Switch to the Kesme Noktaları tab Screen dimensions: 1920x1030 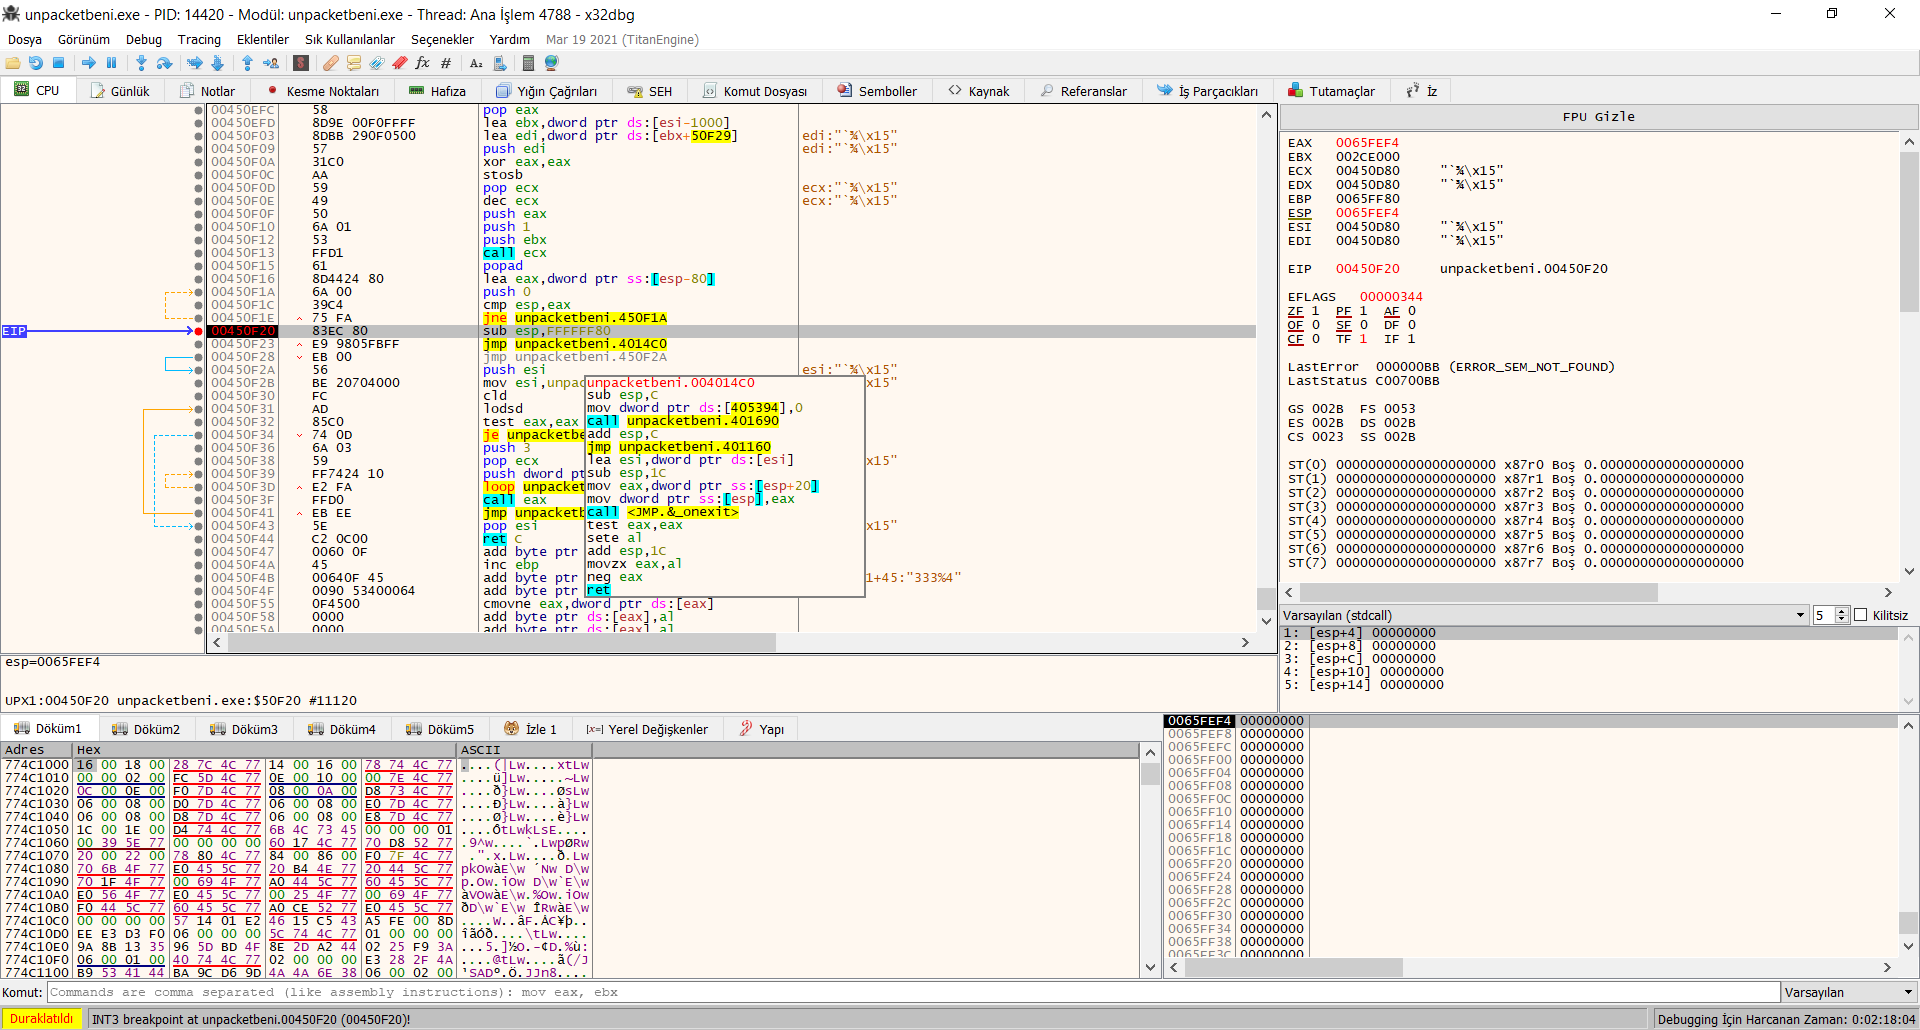point(323,91)
